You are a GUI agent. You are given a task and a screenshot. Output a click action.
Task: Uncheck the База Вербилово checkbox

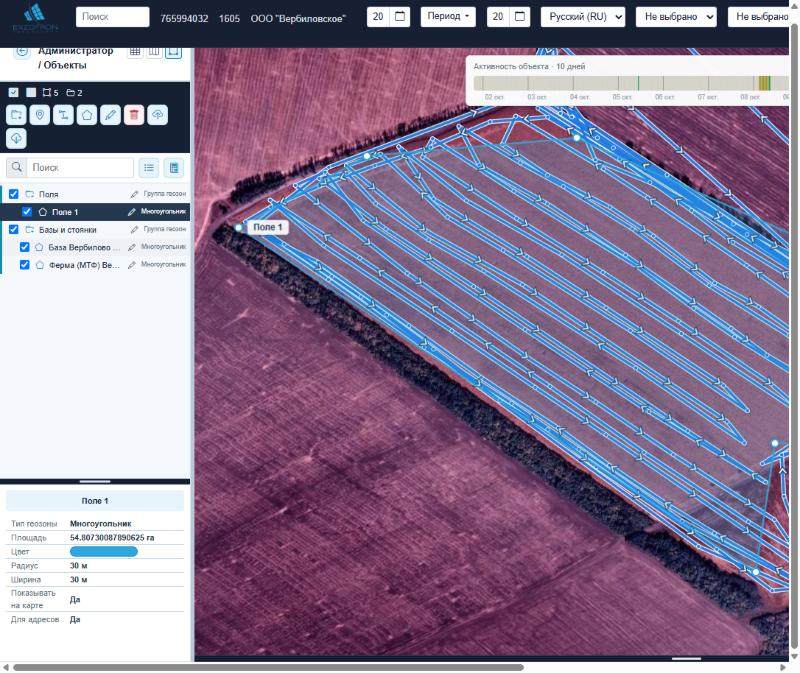click(x=24, y=247)
